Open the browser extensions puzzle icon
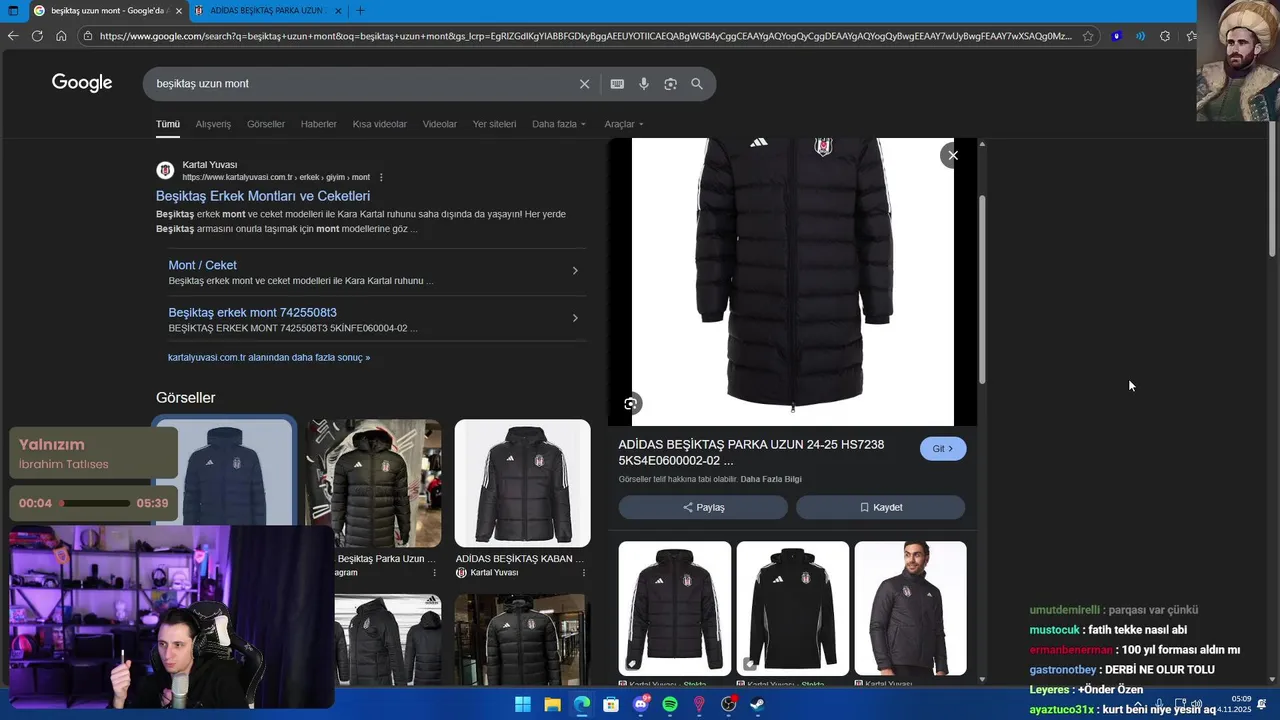The image size is (1280, 720). (1165, 36)
